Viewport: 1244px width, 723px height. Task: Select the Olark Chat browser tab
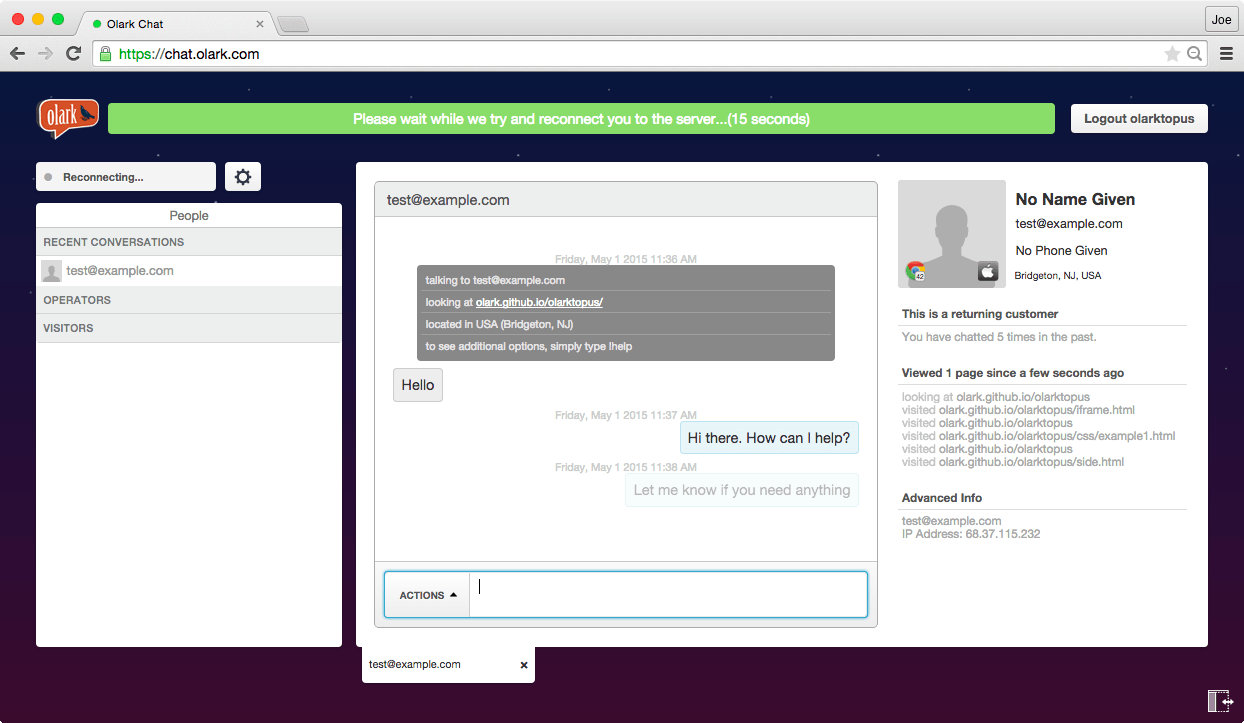click(x=175, y=23)
